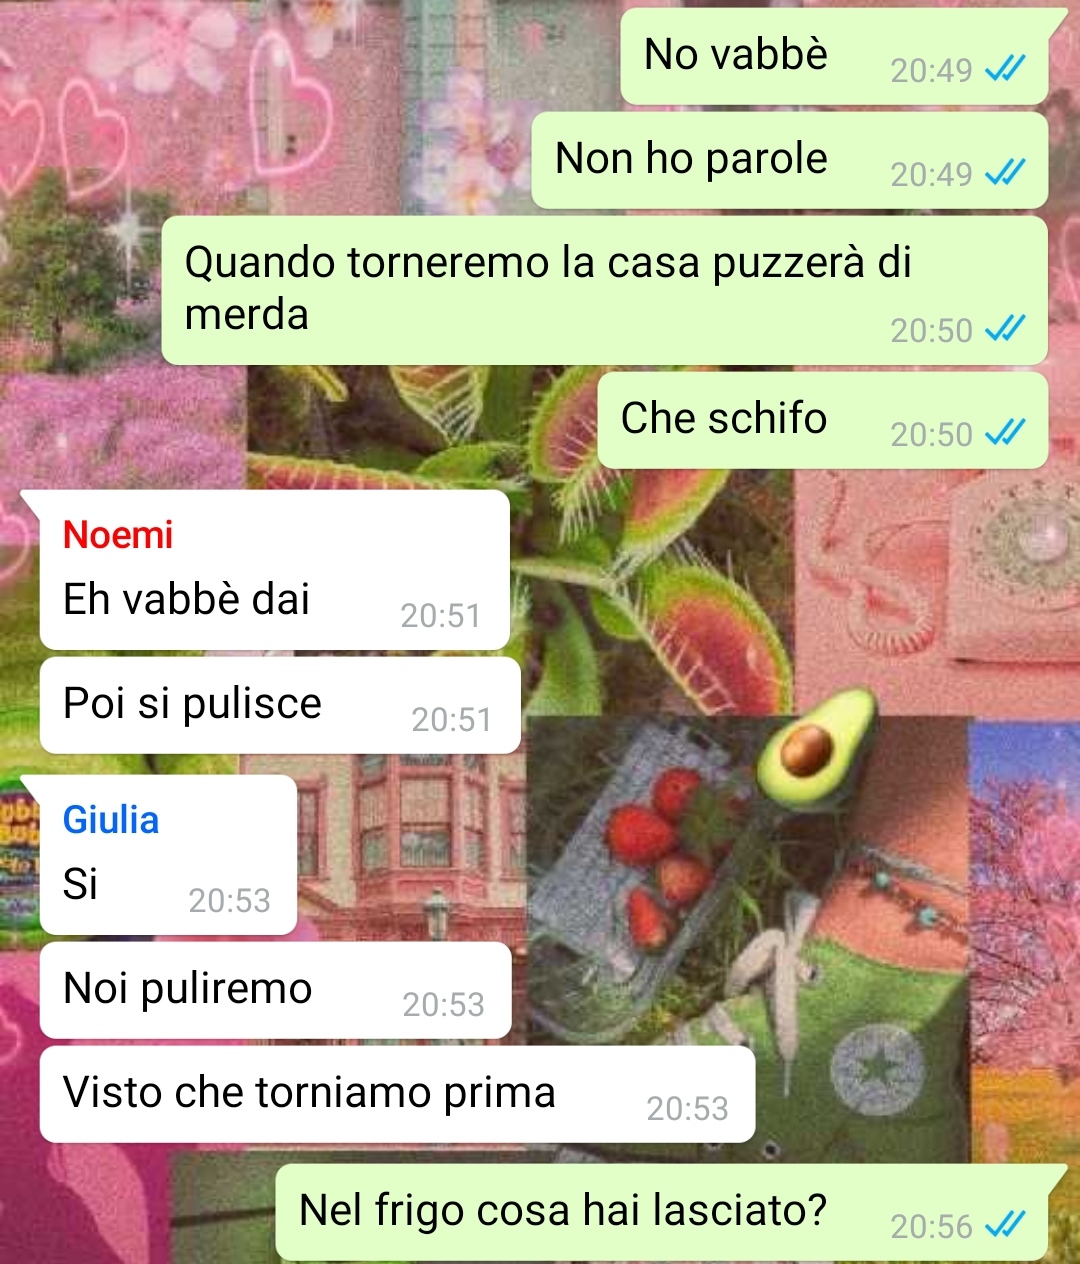Open Noemi's contact name in red
This screenshot has height=1264, width=1080.
click(x=118, y=535)
